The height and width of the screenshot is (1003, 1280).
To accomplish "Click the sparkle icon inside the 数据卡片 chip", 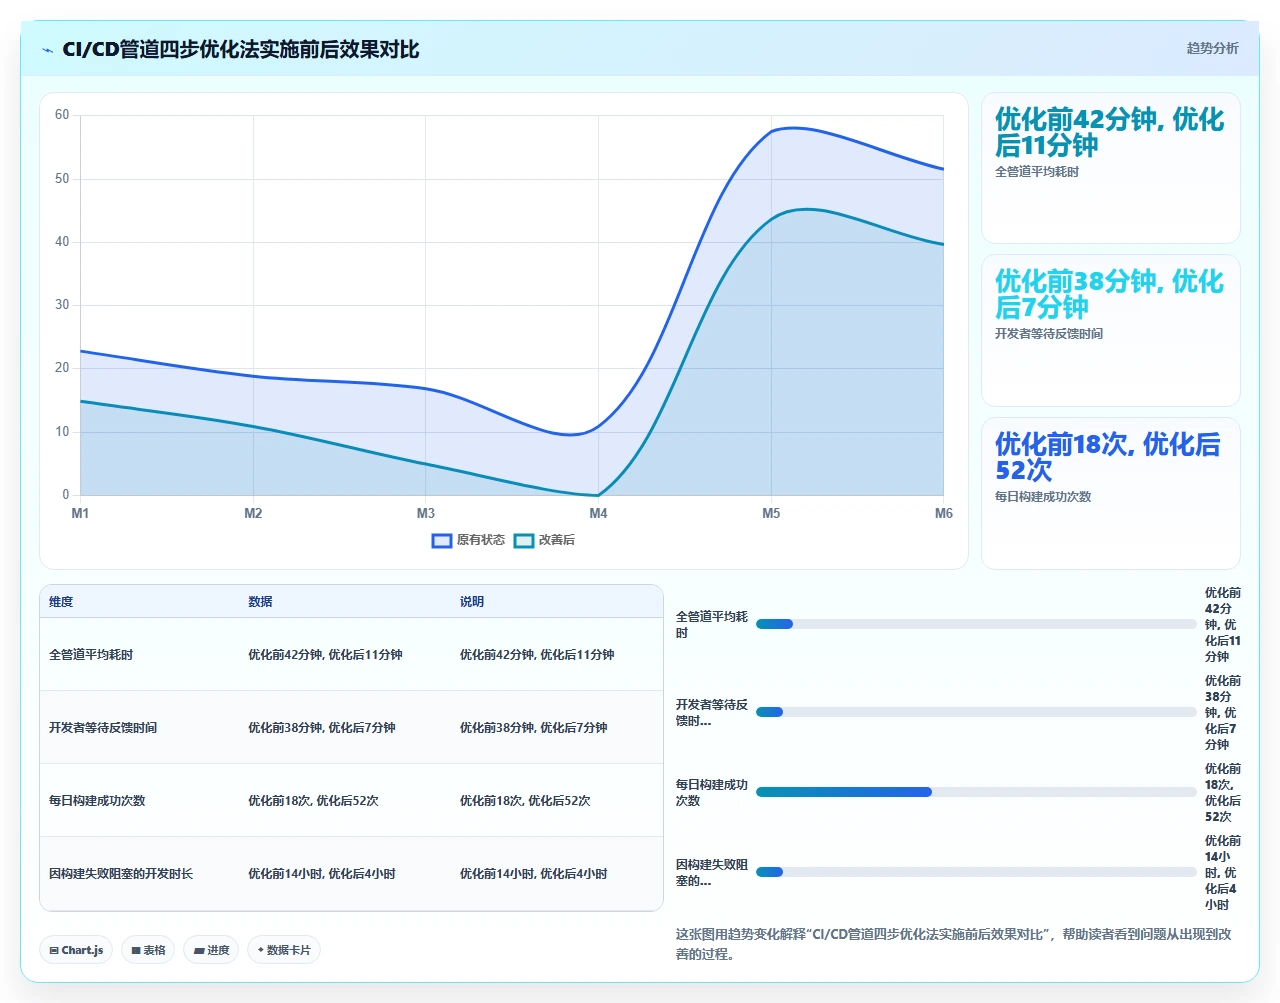I will 261,950.
